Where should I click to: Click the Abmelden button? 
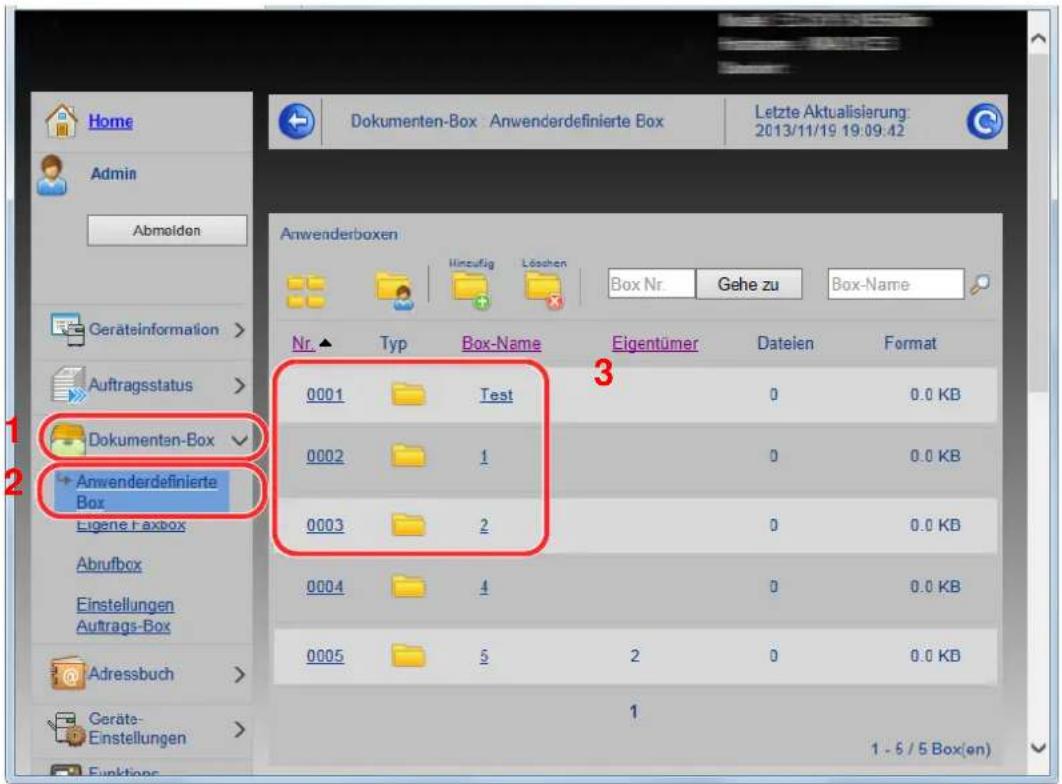(167, 230)
